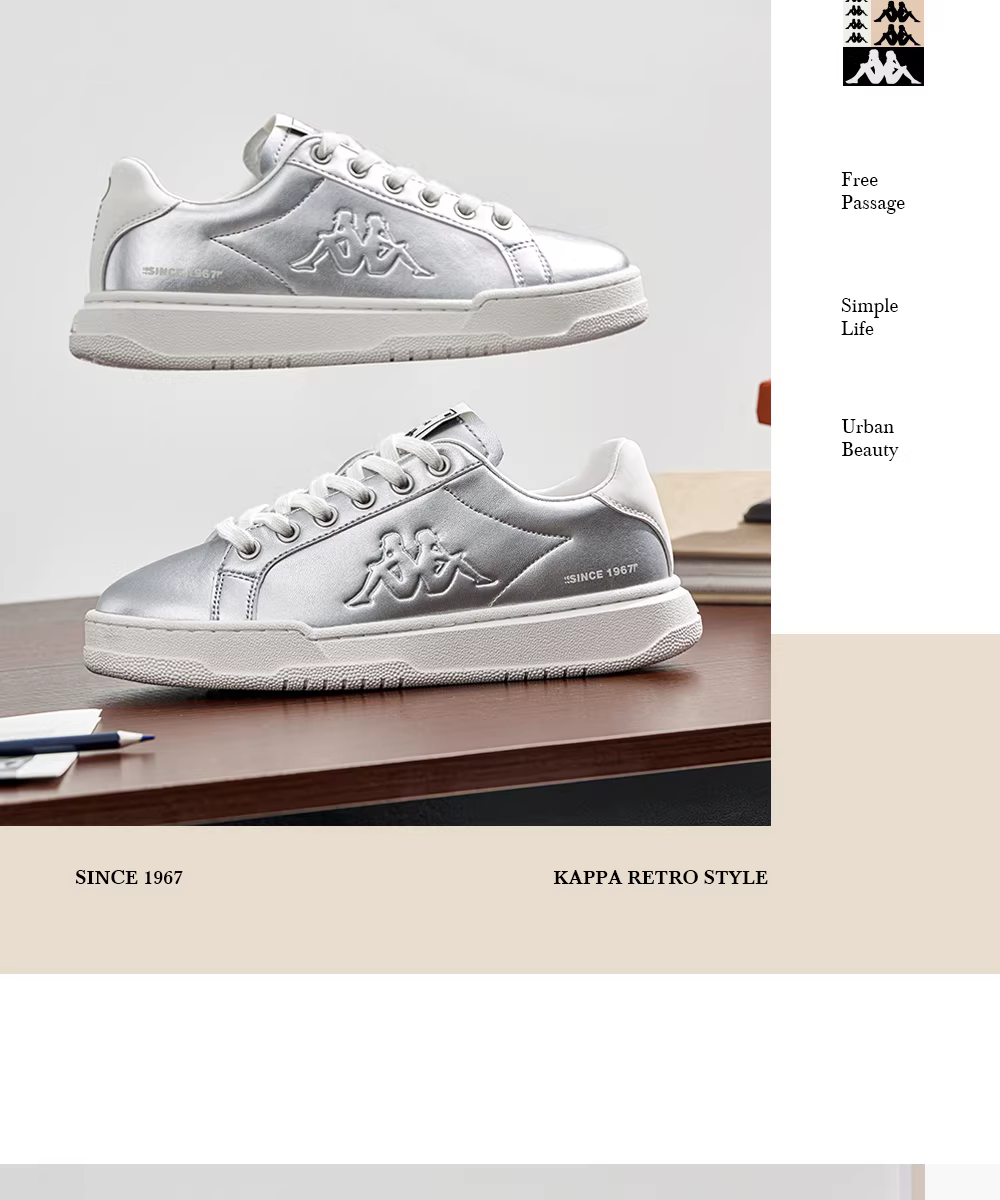The image size is (1000, 1200).
Task: Click the small stacked Kappa logos column
Action: tap(857, 23)
